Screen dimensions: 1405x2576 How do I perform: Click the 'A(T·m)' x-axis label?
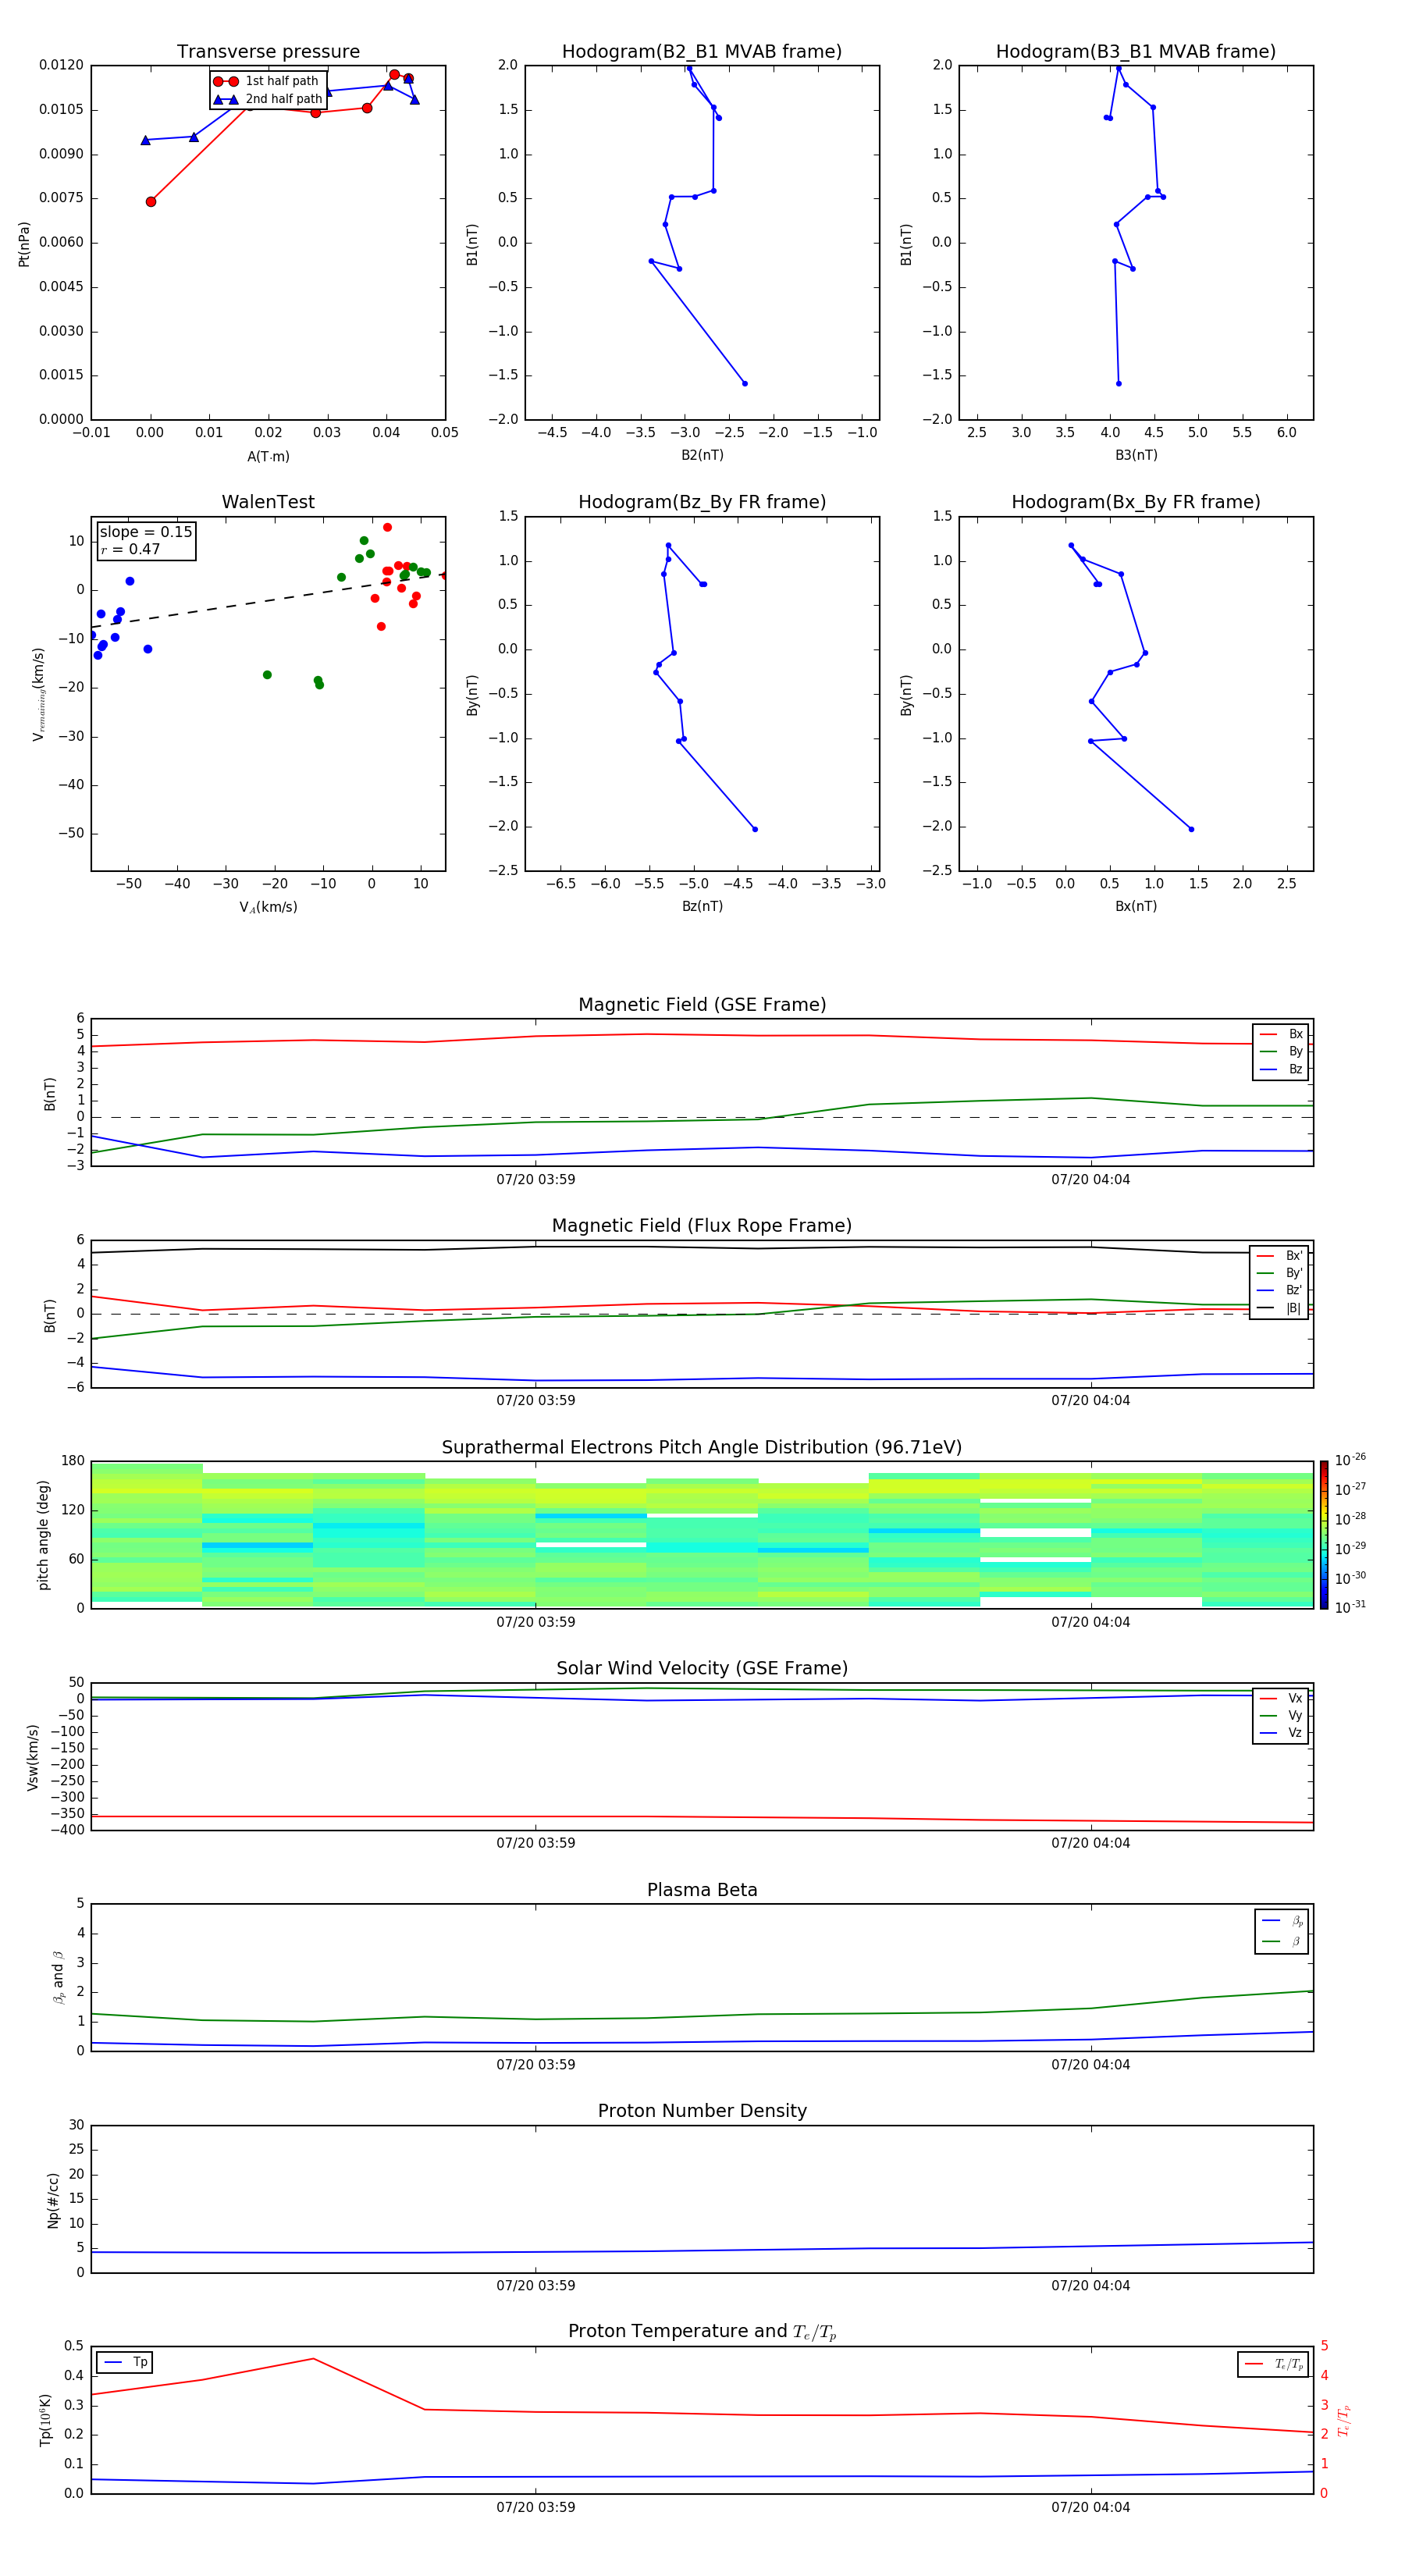268,457
